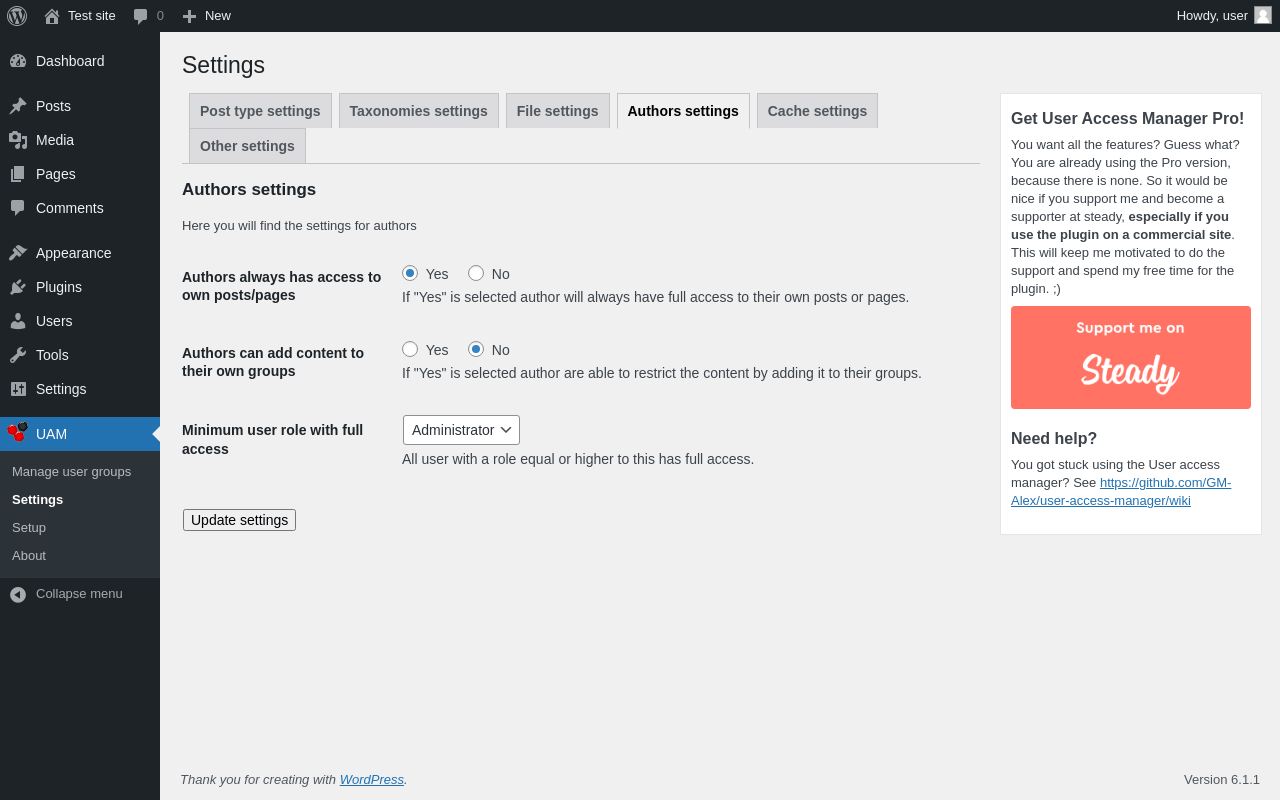Select No for authors adding content to groups
The height and width of the screenshot is (800, 1280).
[476, 349]
